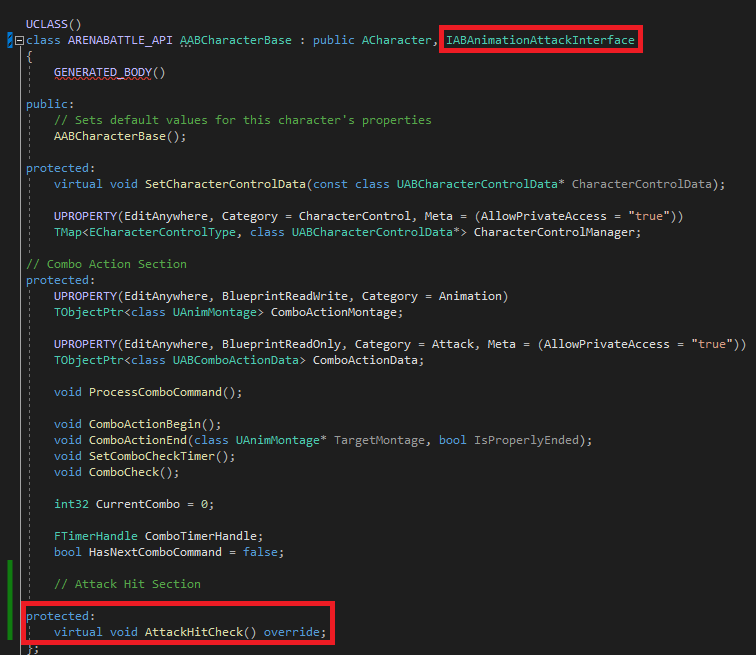Click the SetComboCheckTimer function name
Image resolution: width=756 pixels, height=655 pixels.
point(152,456)
